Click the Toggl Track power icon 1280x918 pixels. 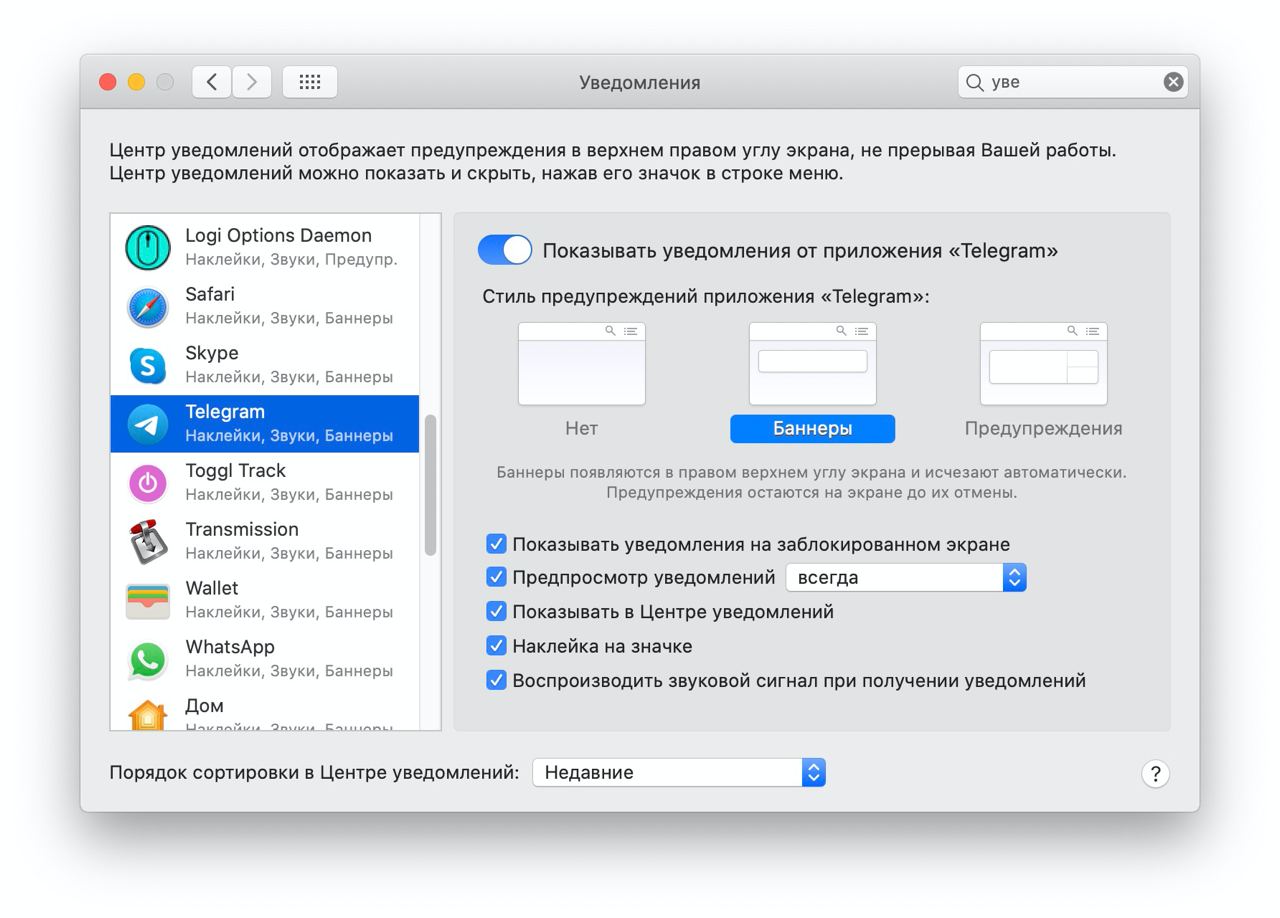148,484
